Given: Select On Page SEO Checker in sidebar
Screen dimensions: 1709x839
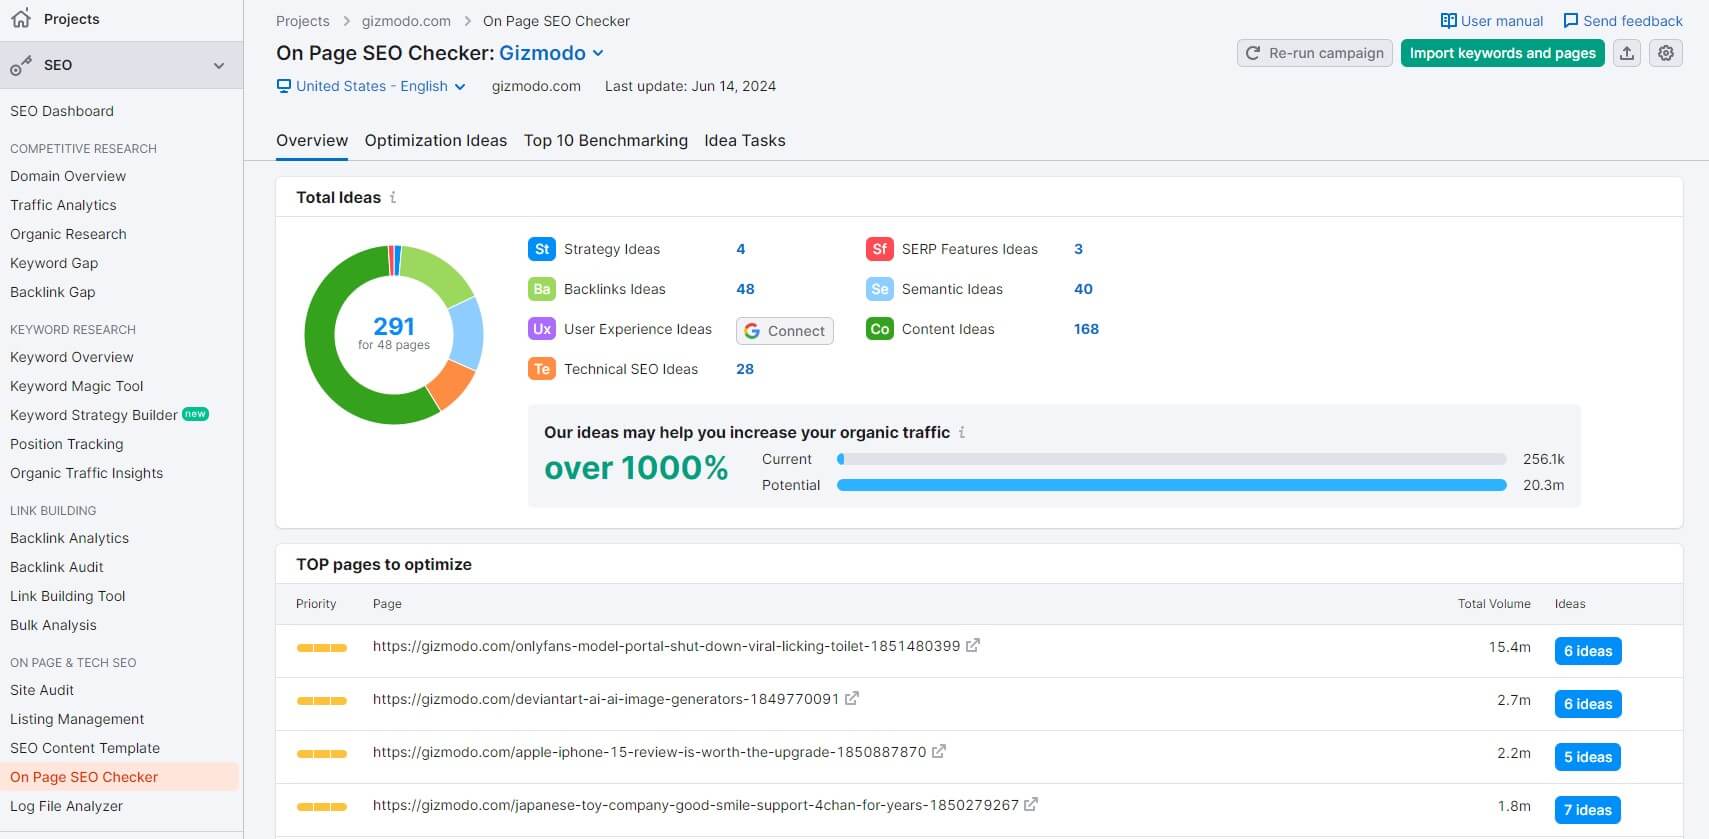Looking at the screenshot, I should point(84,777).
